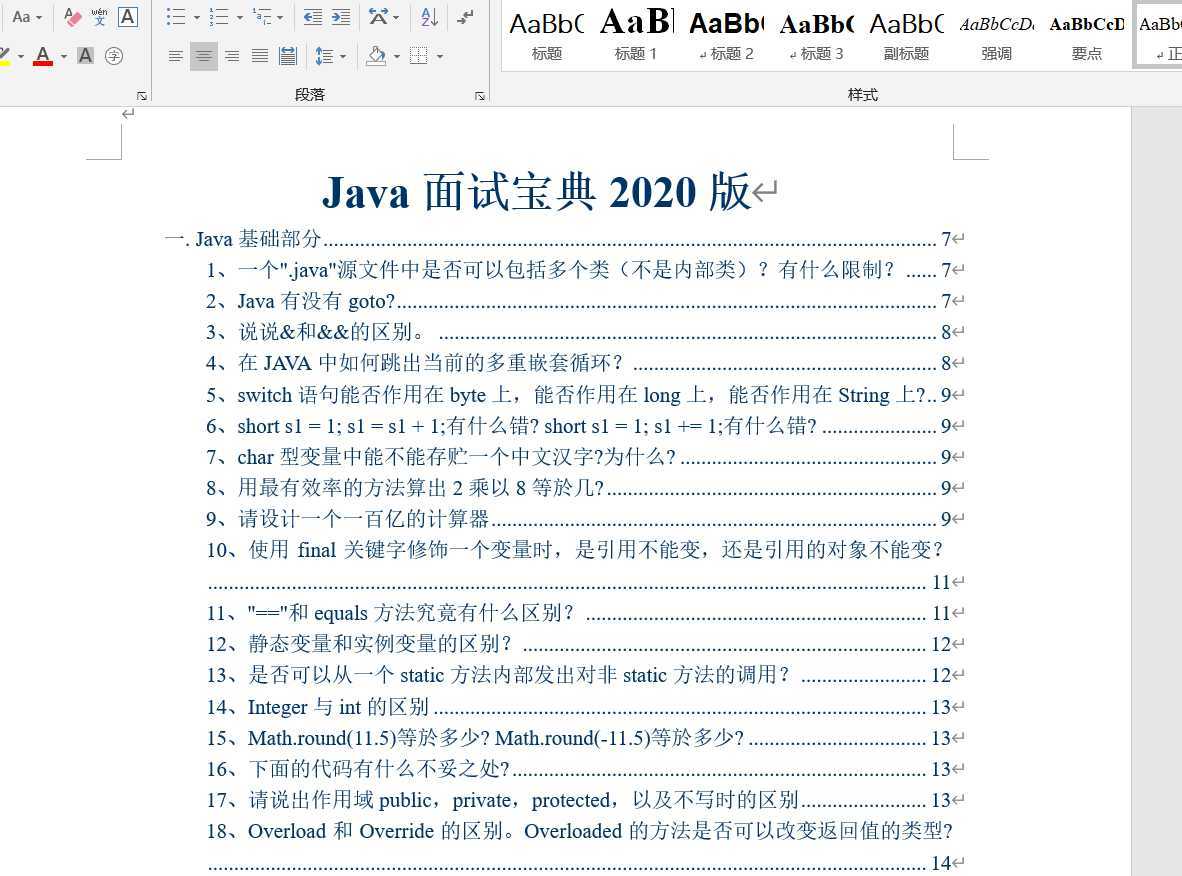Open the Asian Layout dropdown

pyautogui.click(x=384, y=17)
